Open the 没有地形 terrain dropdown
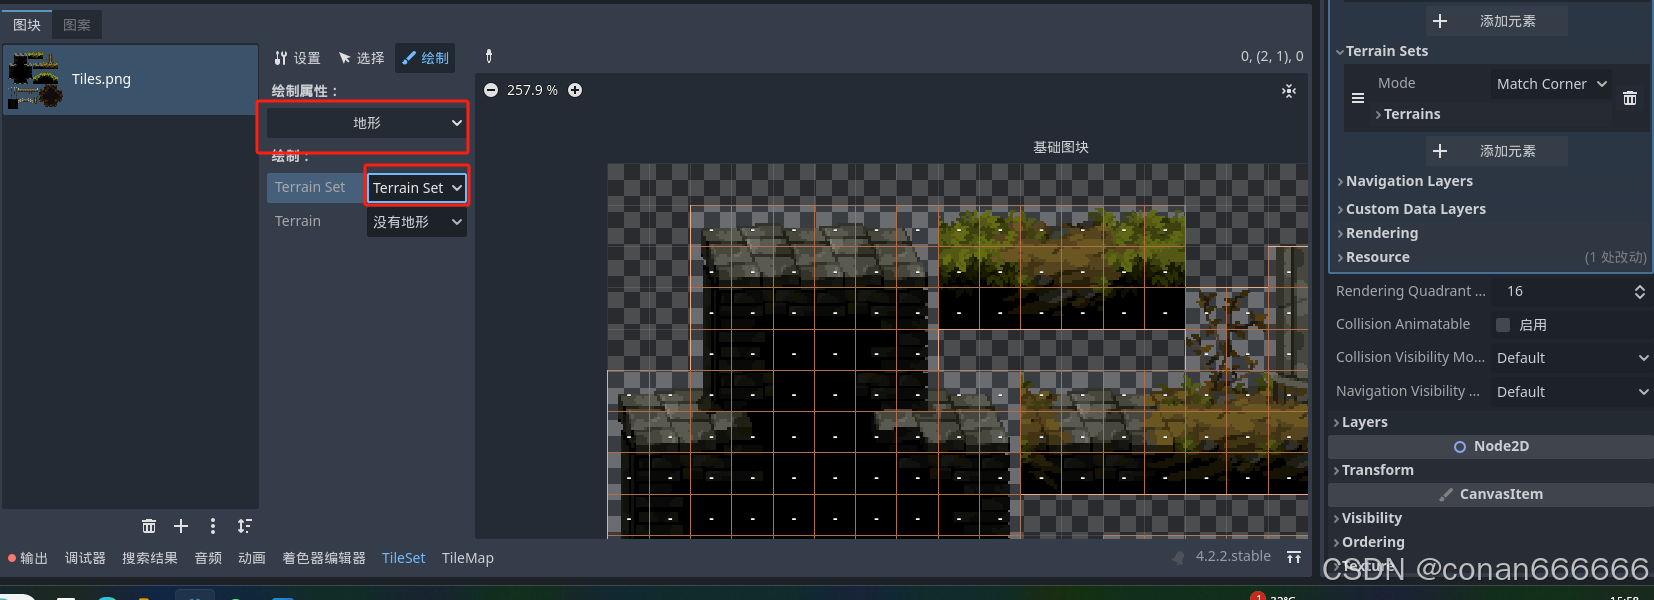Screen dimensions: 1654x600 click(417, 222)
